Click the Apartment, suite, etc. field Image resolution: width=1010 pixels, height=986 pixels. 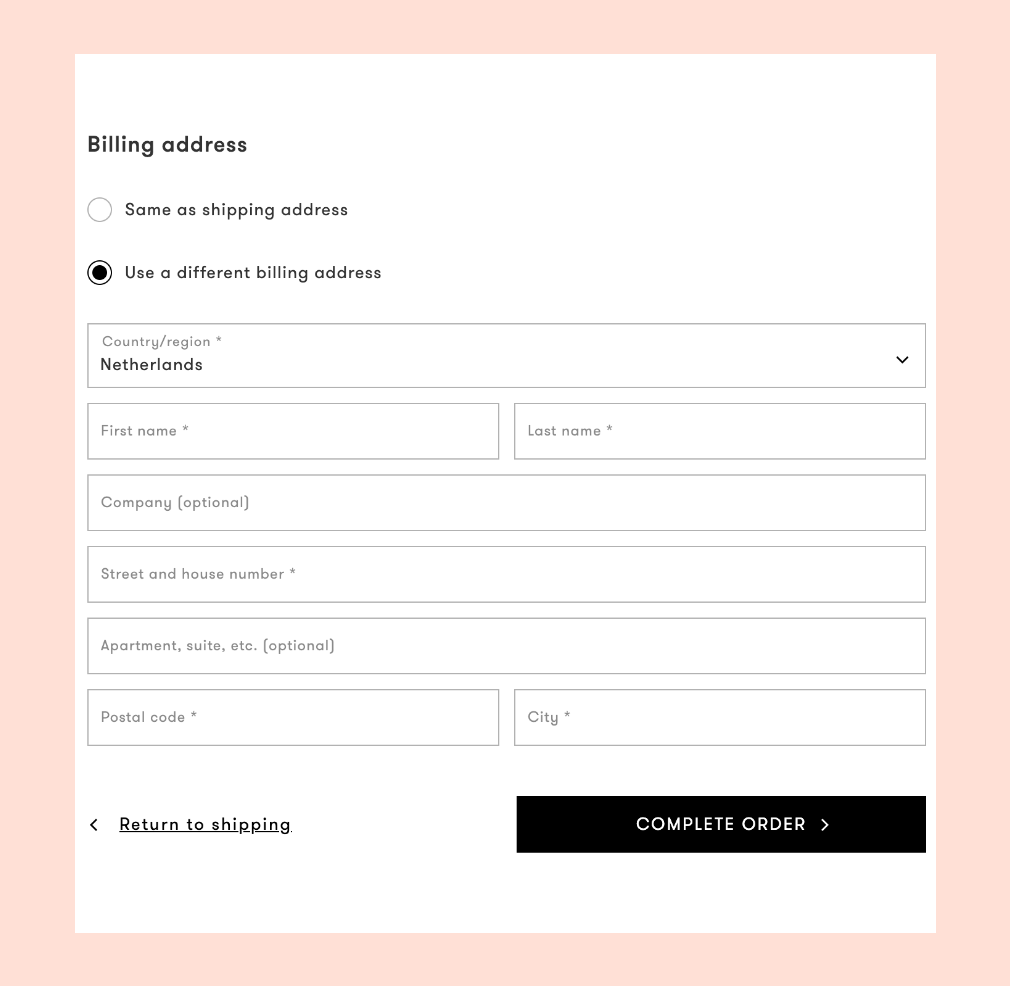pyautogui.click(x=506, y=646)
